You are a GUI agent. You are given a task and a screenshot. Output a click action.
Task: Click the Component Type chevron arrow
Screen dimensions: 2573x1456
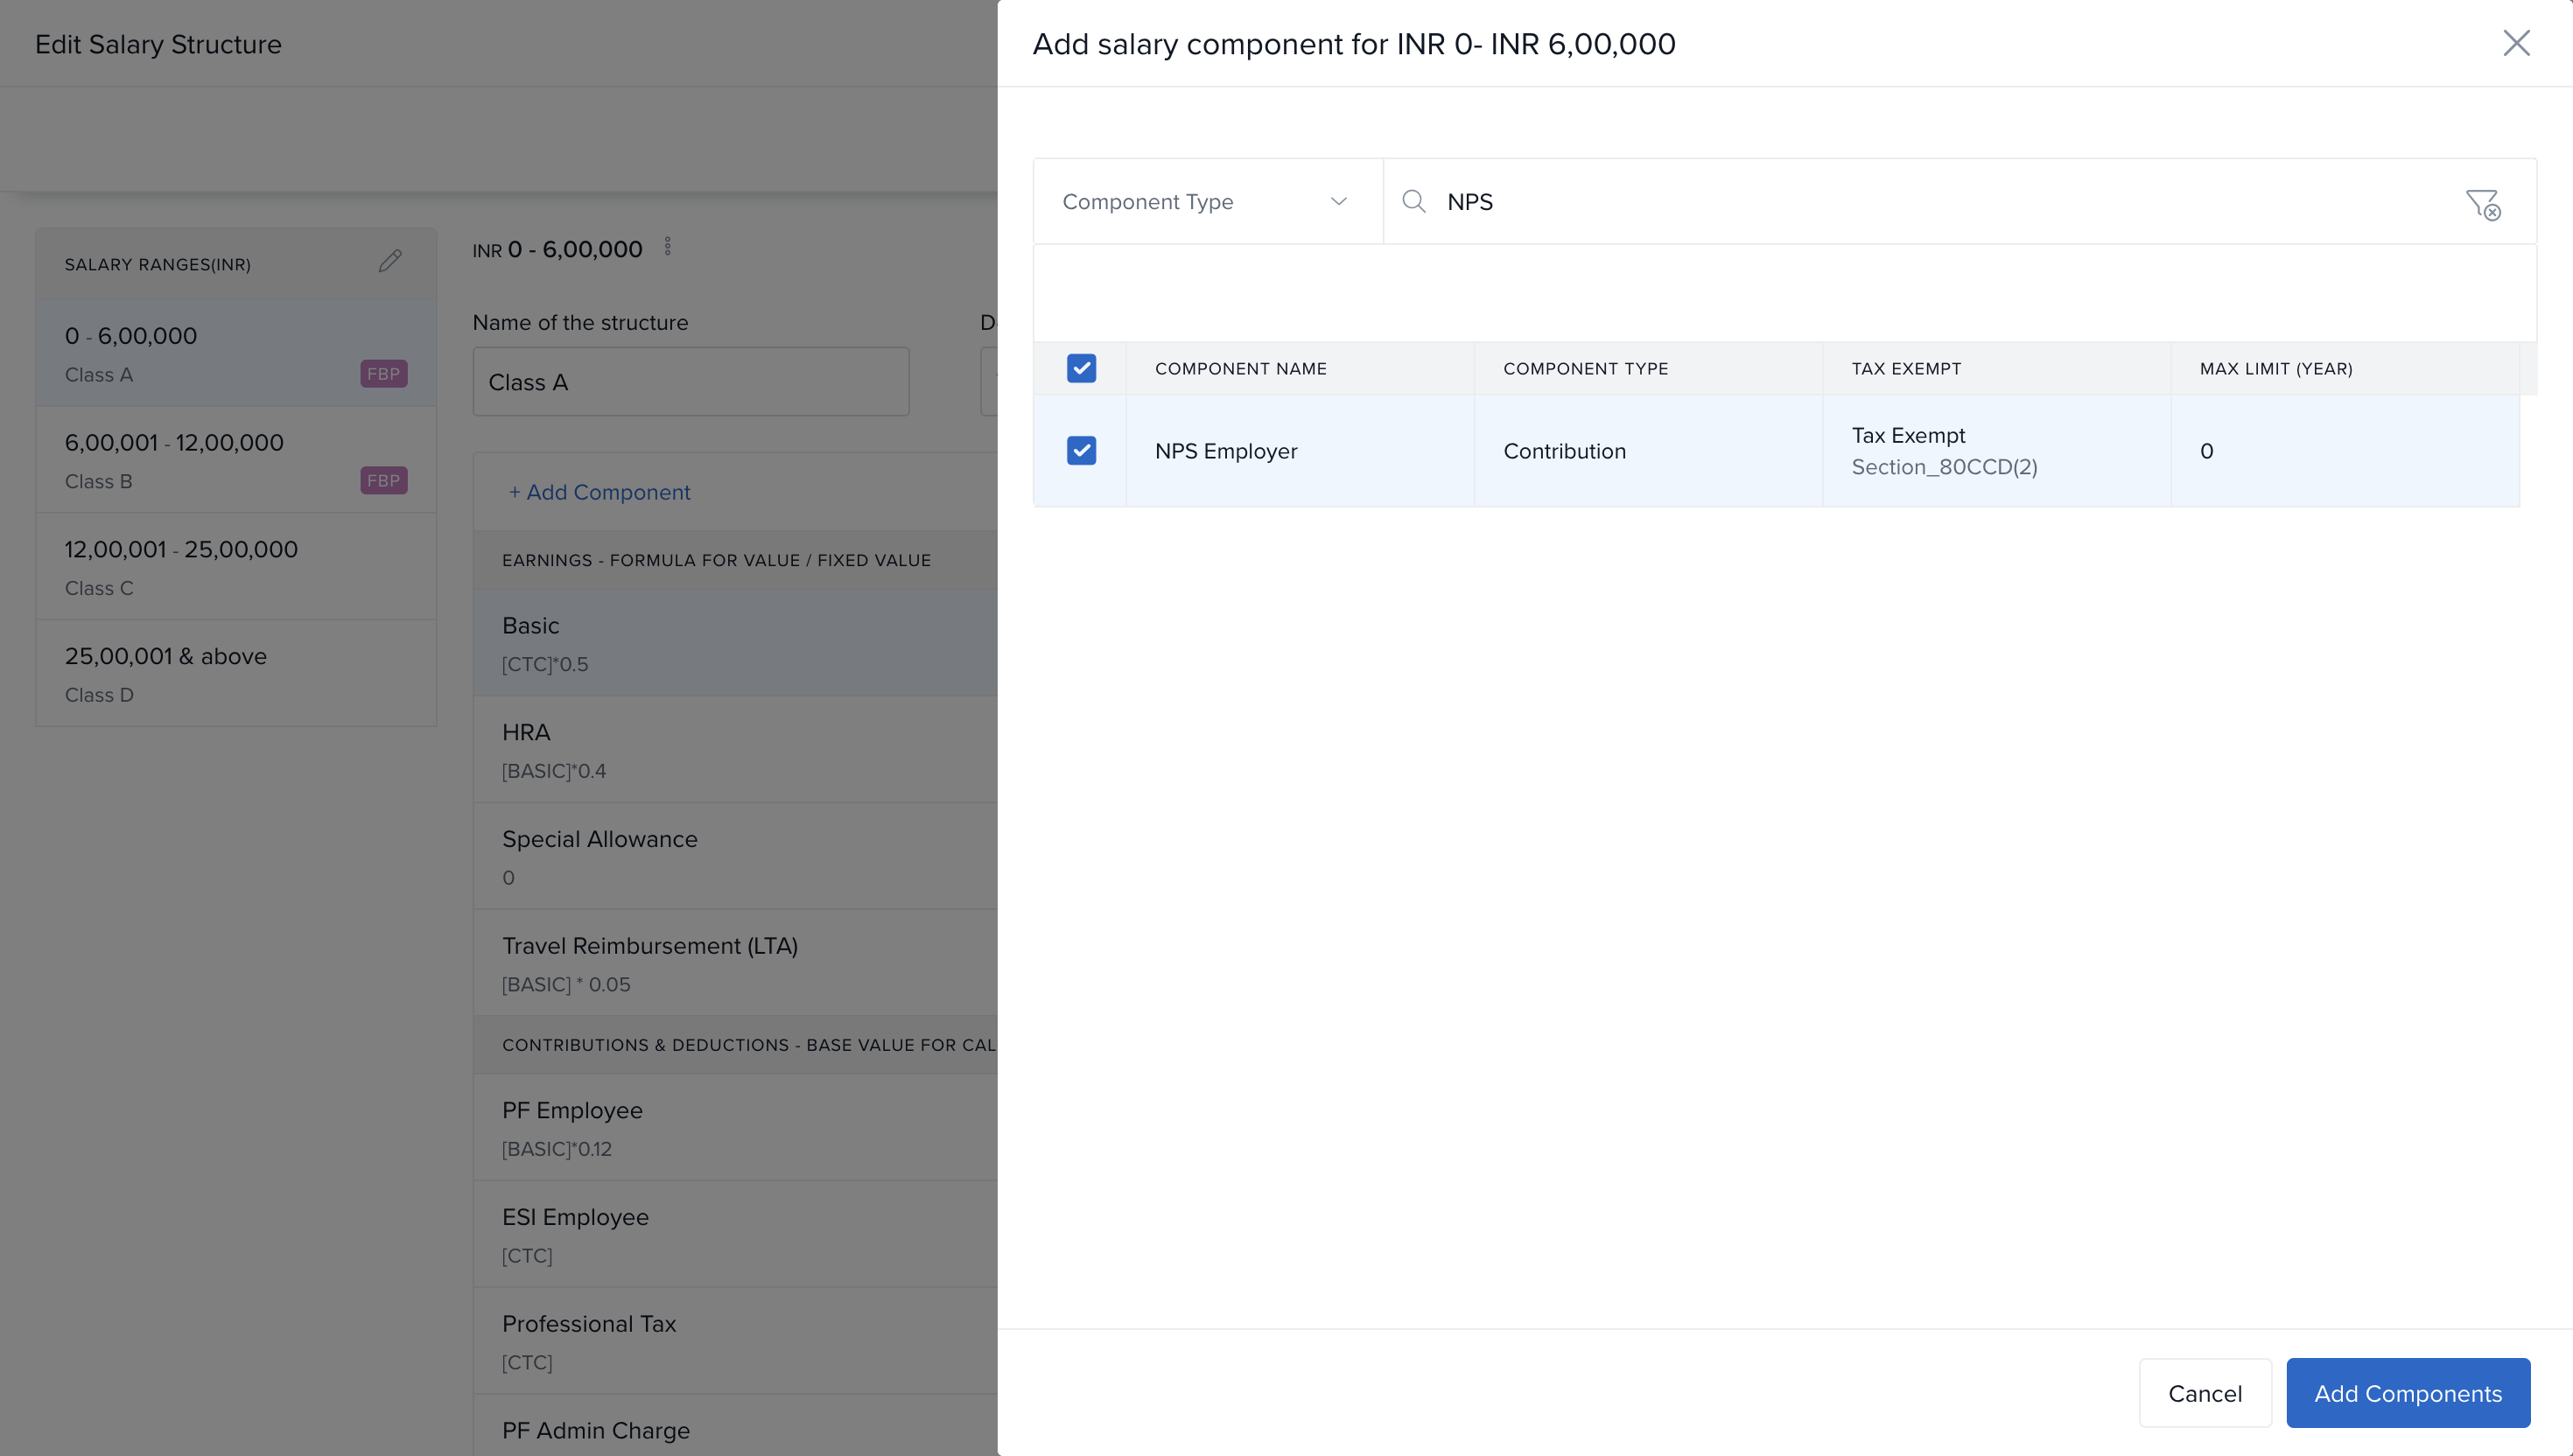pos(1338,202)
